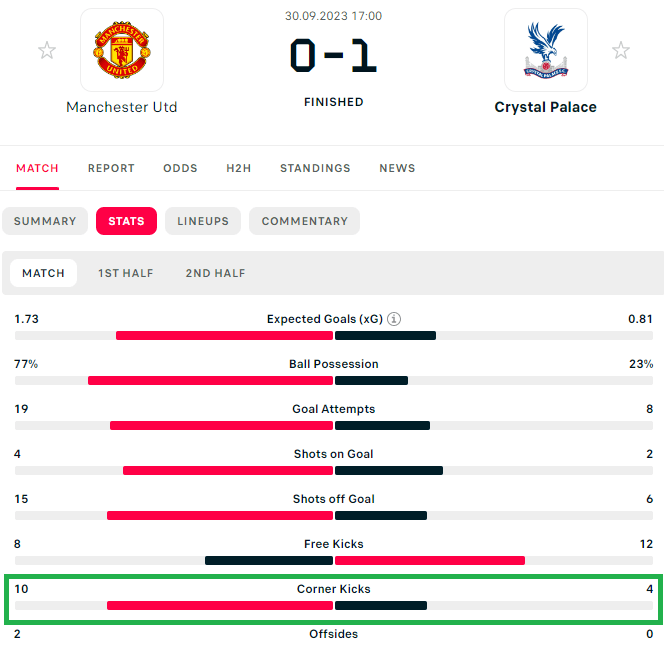The image size is (664, 645).
Task: Open the Lineups section
Action: (x=203, y=221)
